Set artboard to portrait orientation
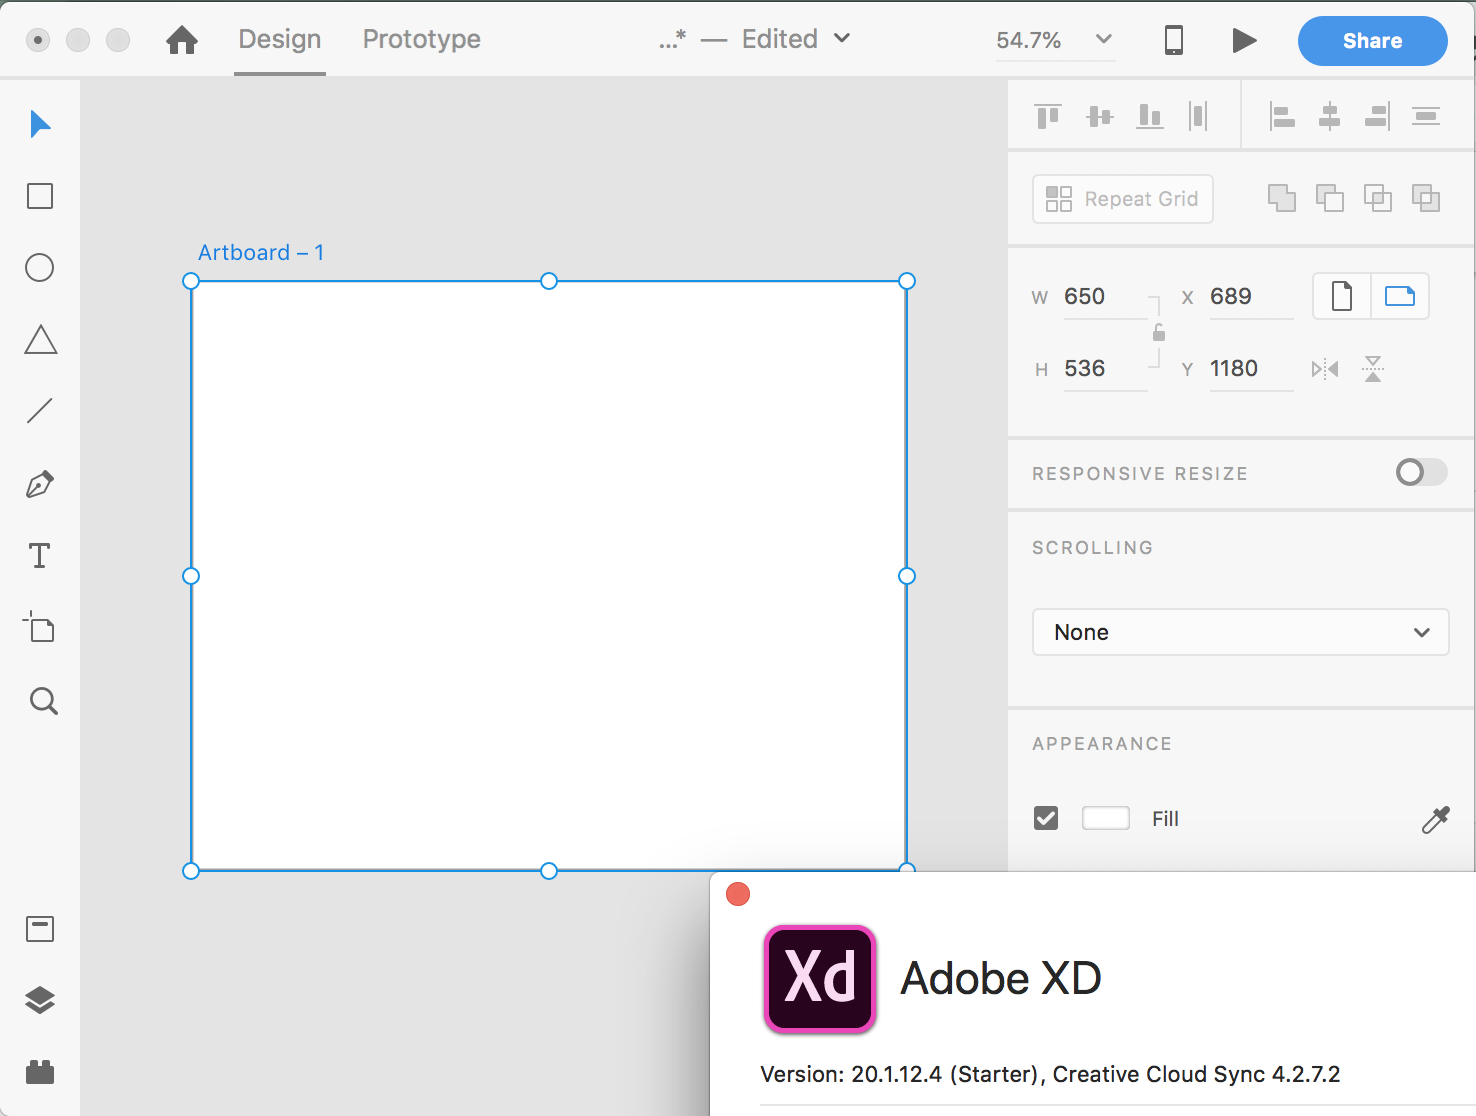This screenshot has height=1116, width=1476. click(1342, 296)
